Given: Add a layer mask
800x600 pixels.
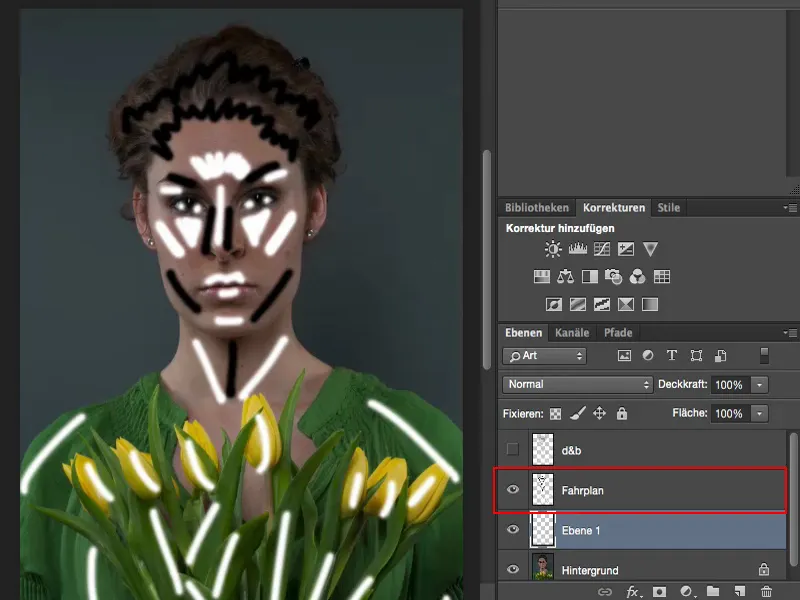Looking at the screenshot, I should coord(659,591).
